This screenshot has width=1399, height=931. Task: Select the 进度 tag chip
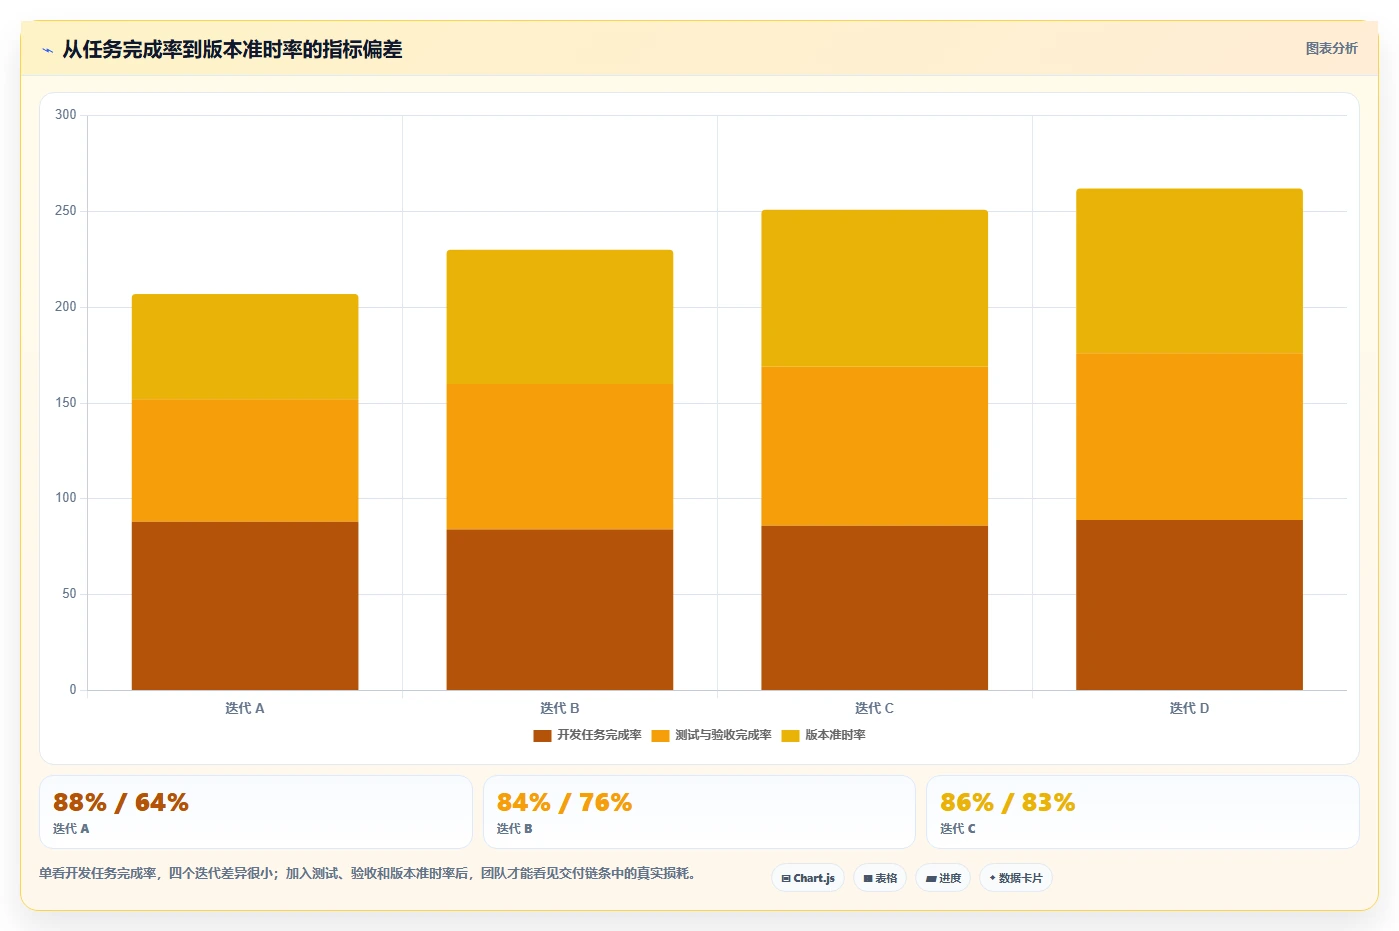tap(943, 878)
